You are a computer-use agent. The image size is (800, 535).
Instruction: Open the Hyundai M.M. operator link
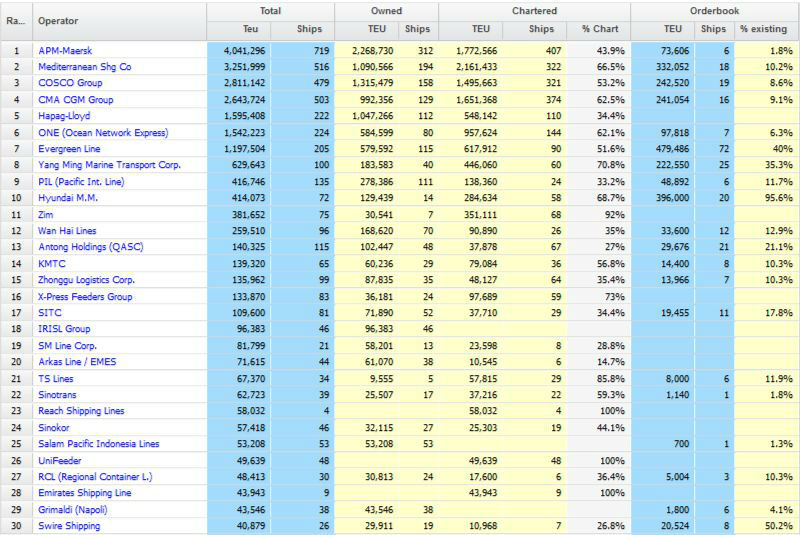click(67, 198)
